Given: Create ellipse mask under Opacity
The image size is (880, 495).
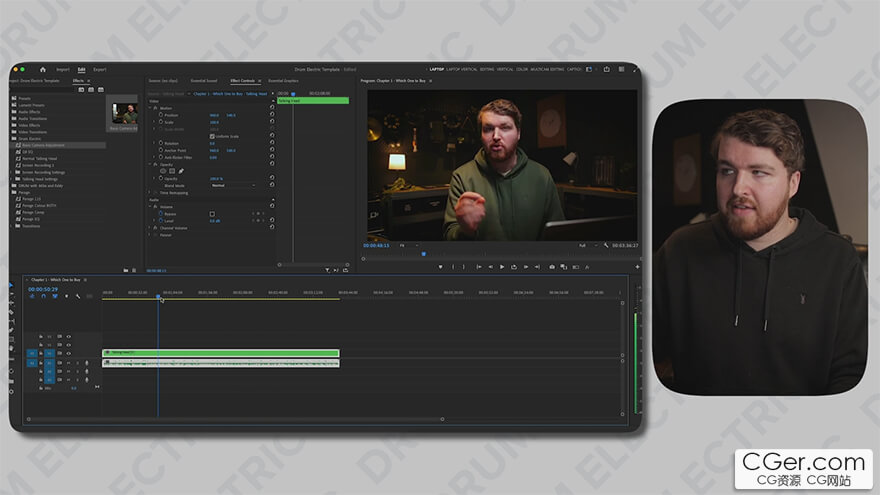Looking at the screenshot, I should pyautogui.click(x=161, y=171).
